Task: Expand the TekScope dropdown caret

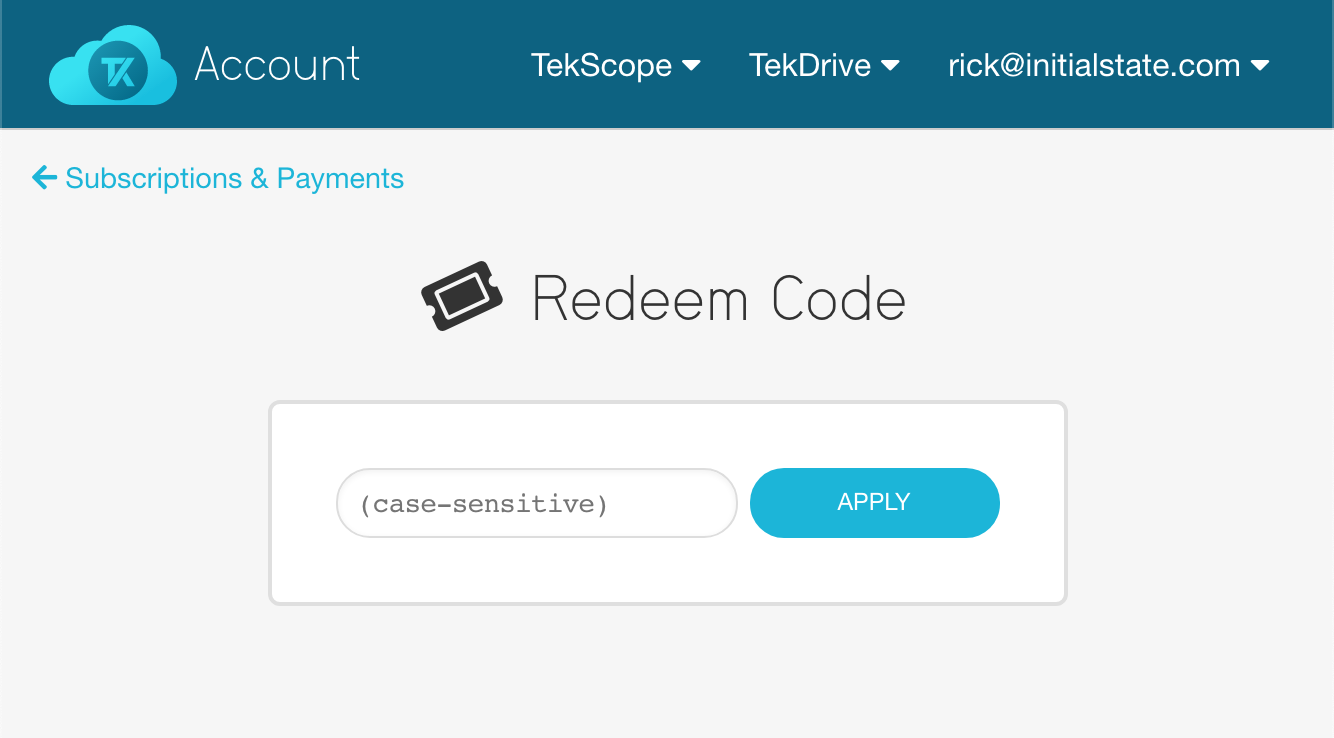Action: tap(691, 66)
